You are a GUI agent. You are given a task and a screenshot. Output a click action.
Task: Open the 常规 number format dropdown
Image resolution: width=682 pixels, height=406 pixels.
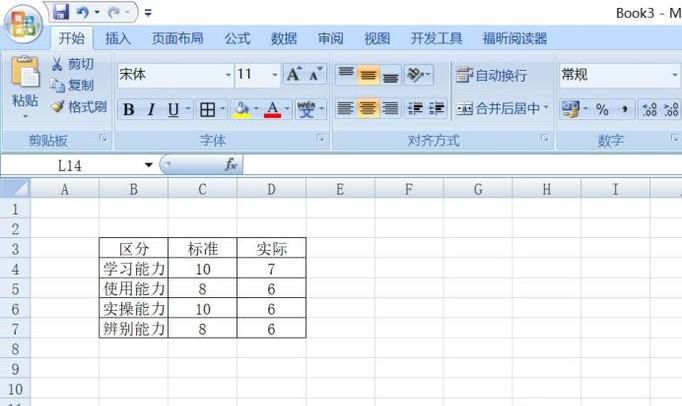tap(675, 75)
